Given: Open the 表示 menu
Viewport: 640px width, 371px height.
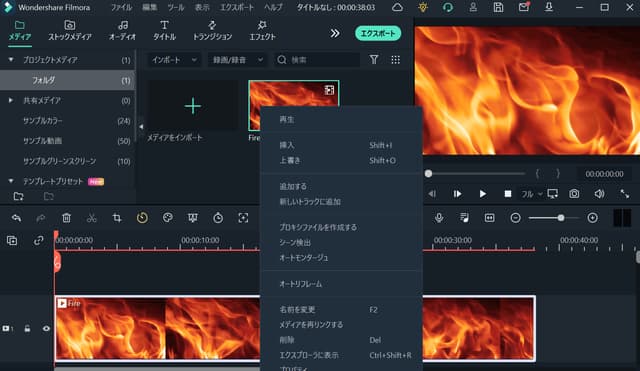Looking at the screenshot, I should click(x=202, y=7).
